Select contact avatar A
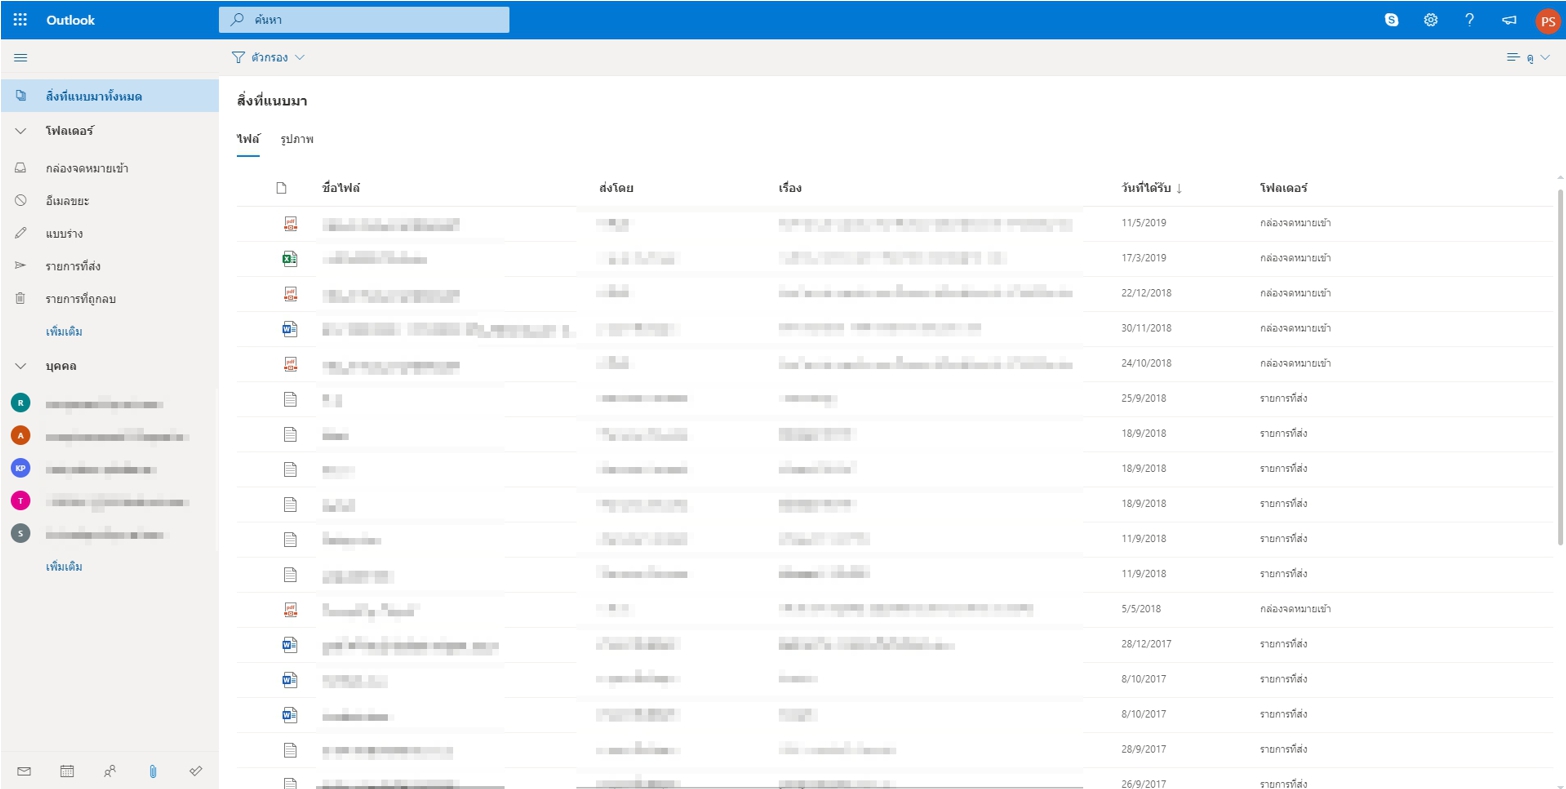This screenshot has height=789, width=1566. [x=20, y=435]
